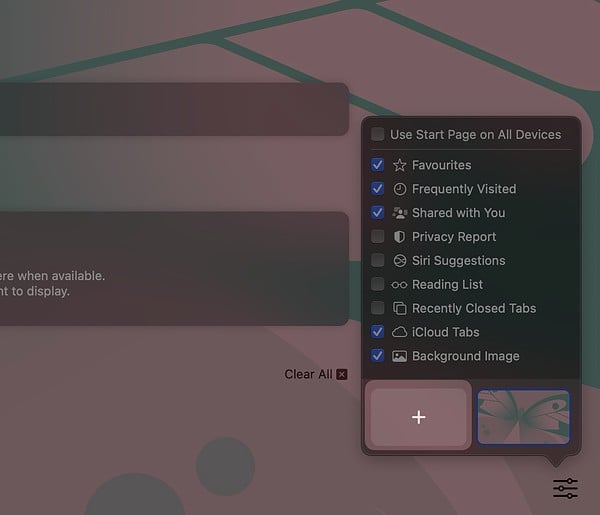Click the red X beside Clear All
Screen dimensions: 600x515
(x=342, y=374)
